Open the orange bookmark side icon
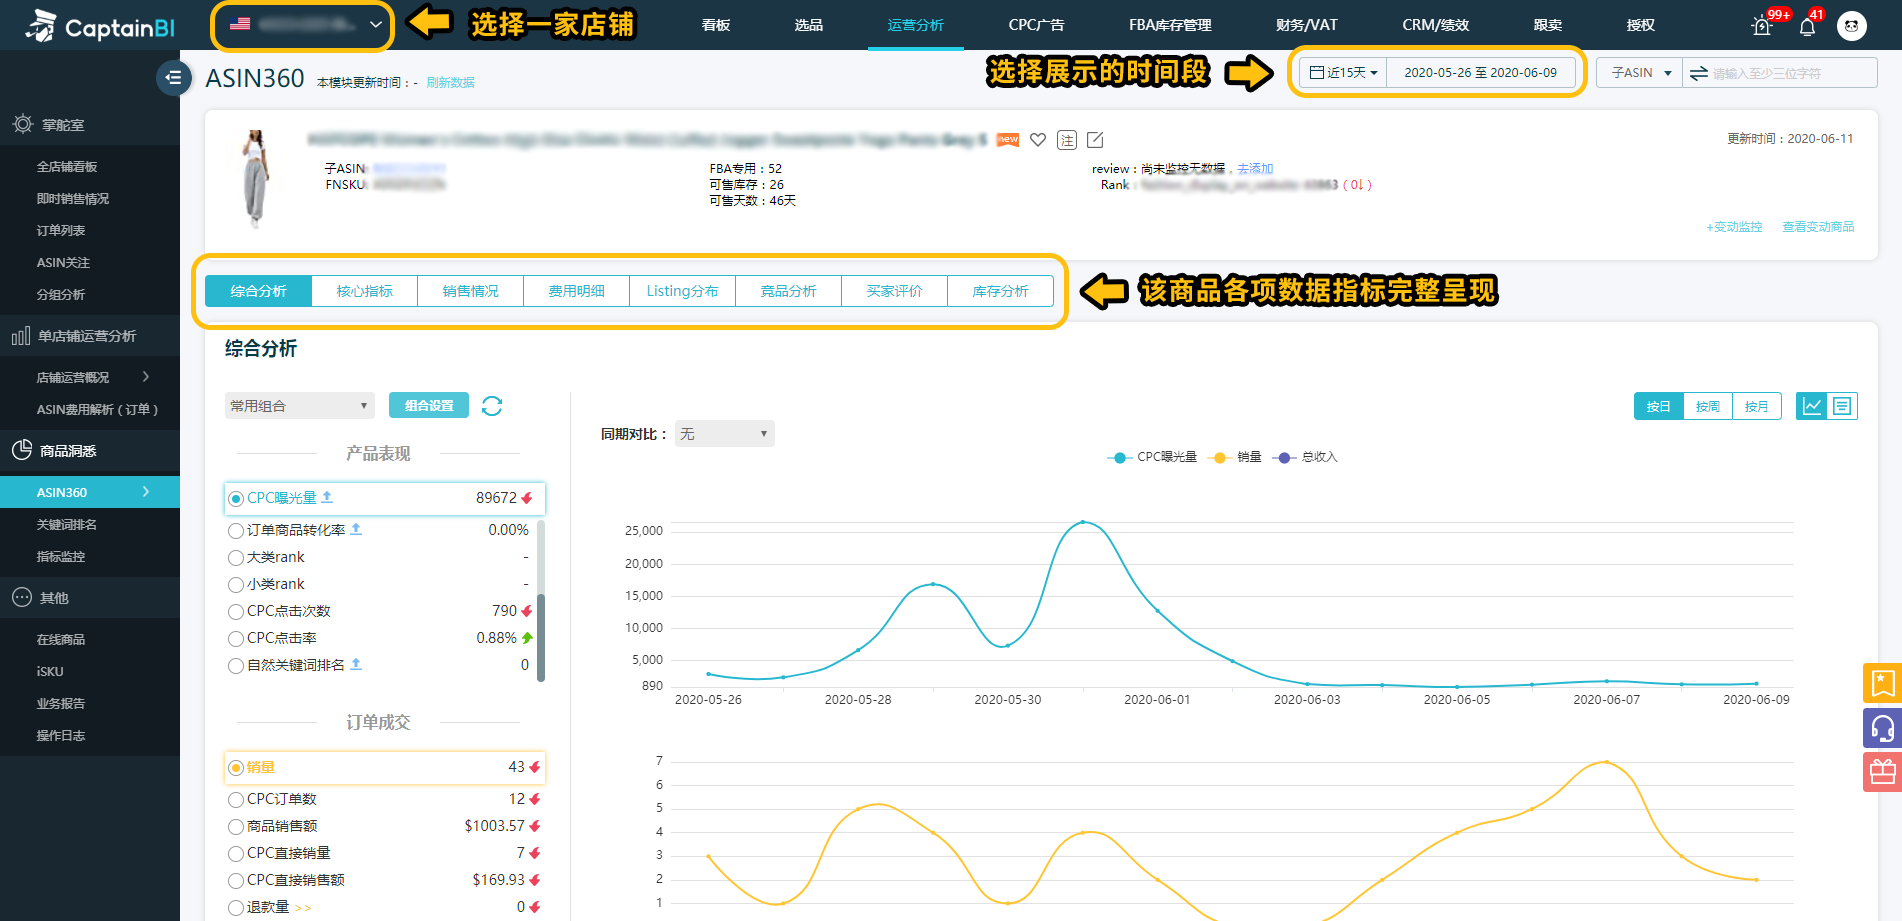The width and height of the screenshot is (1902, 921). point(1882,684)
